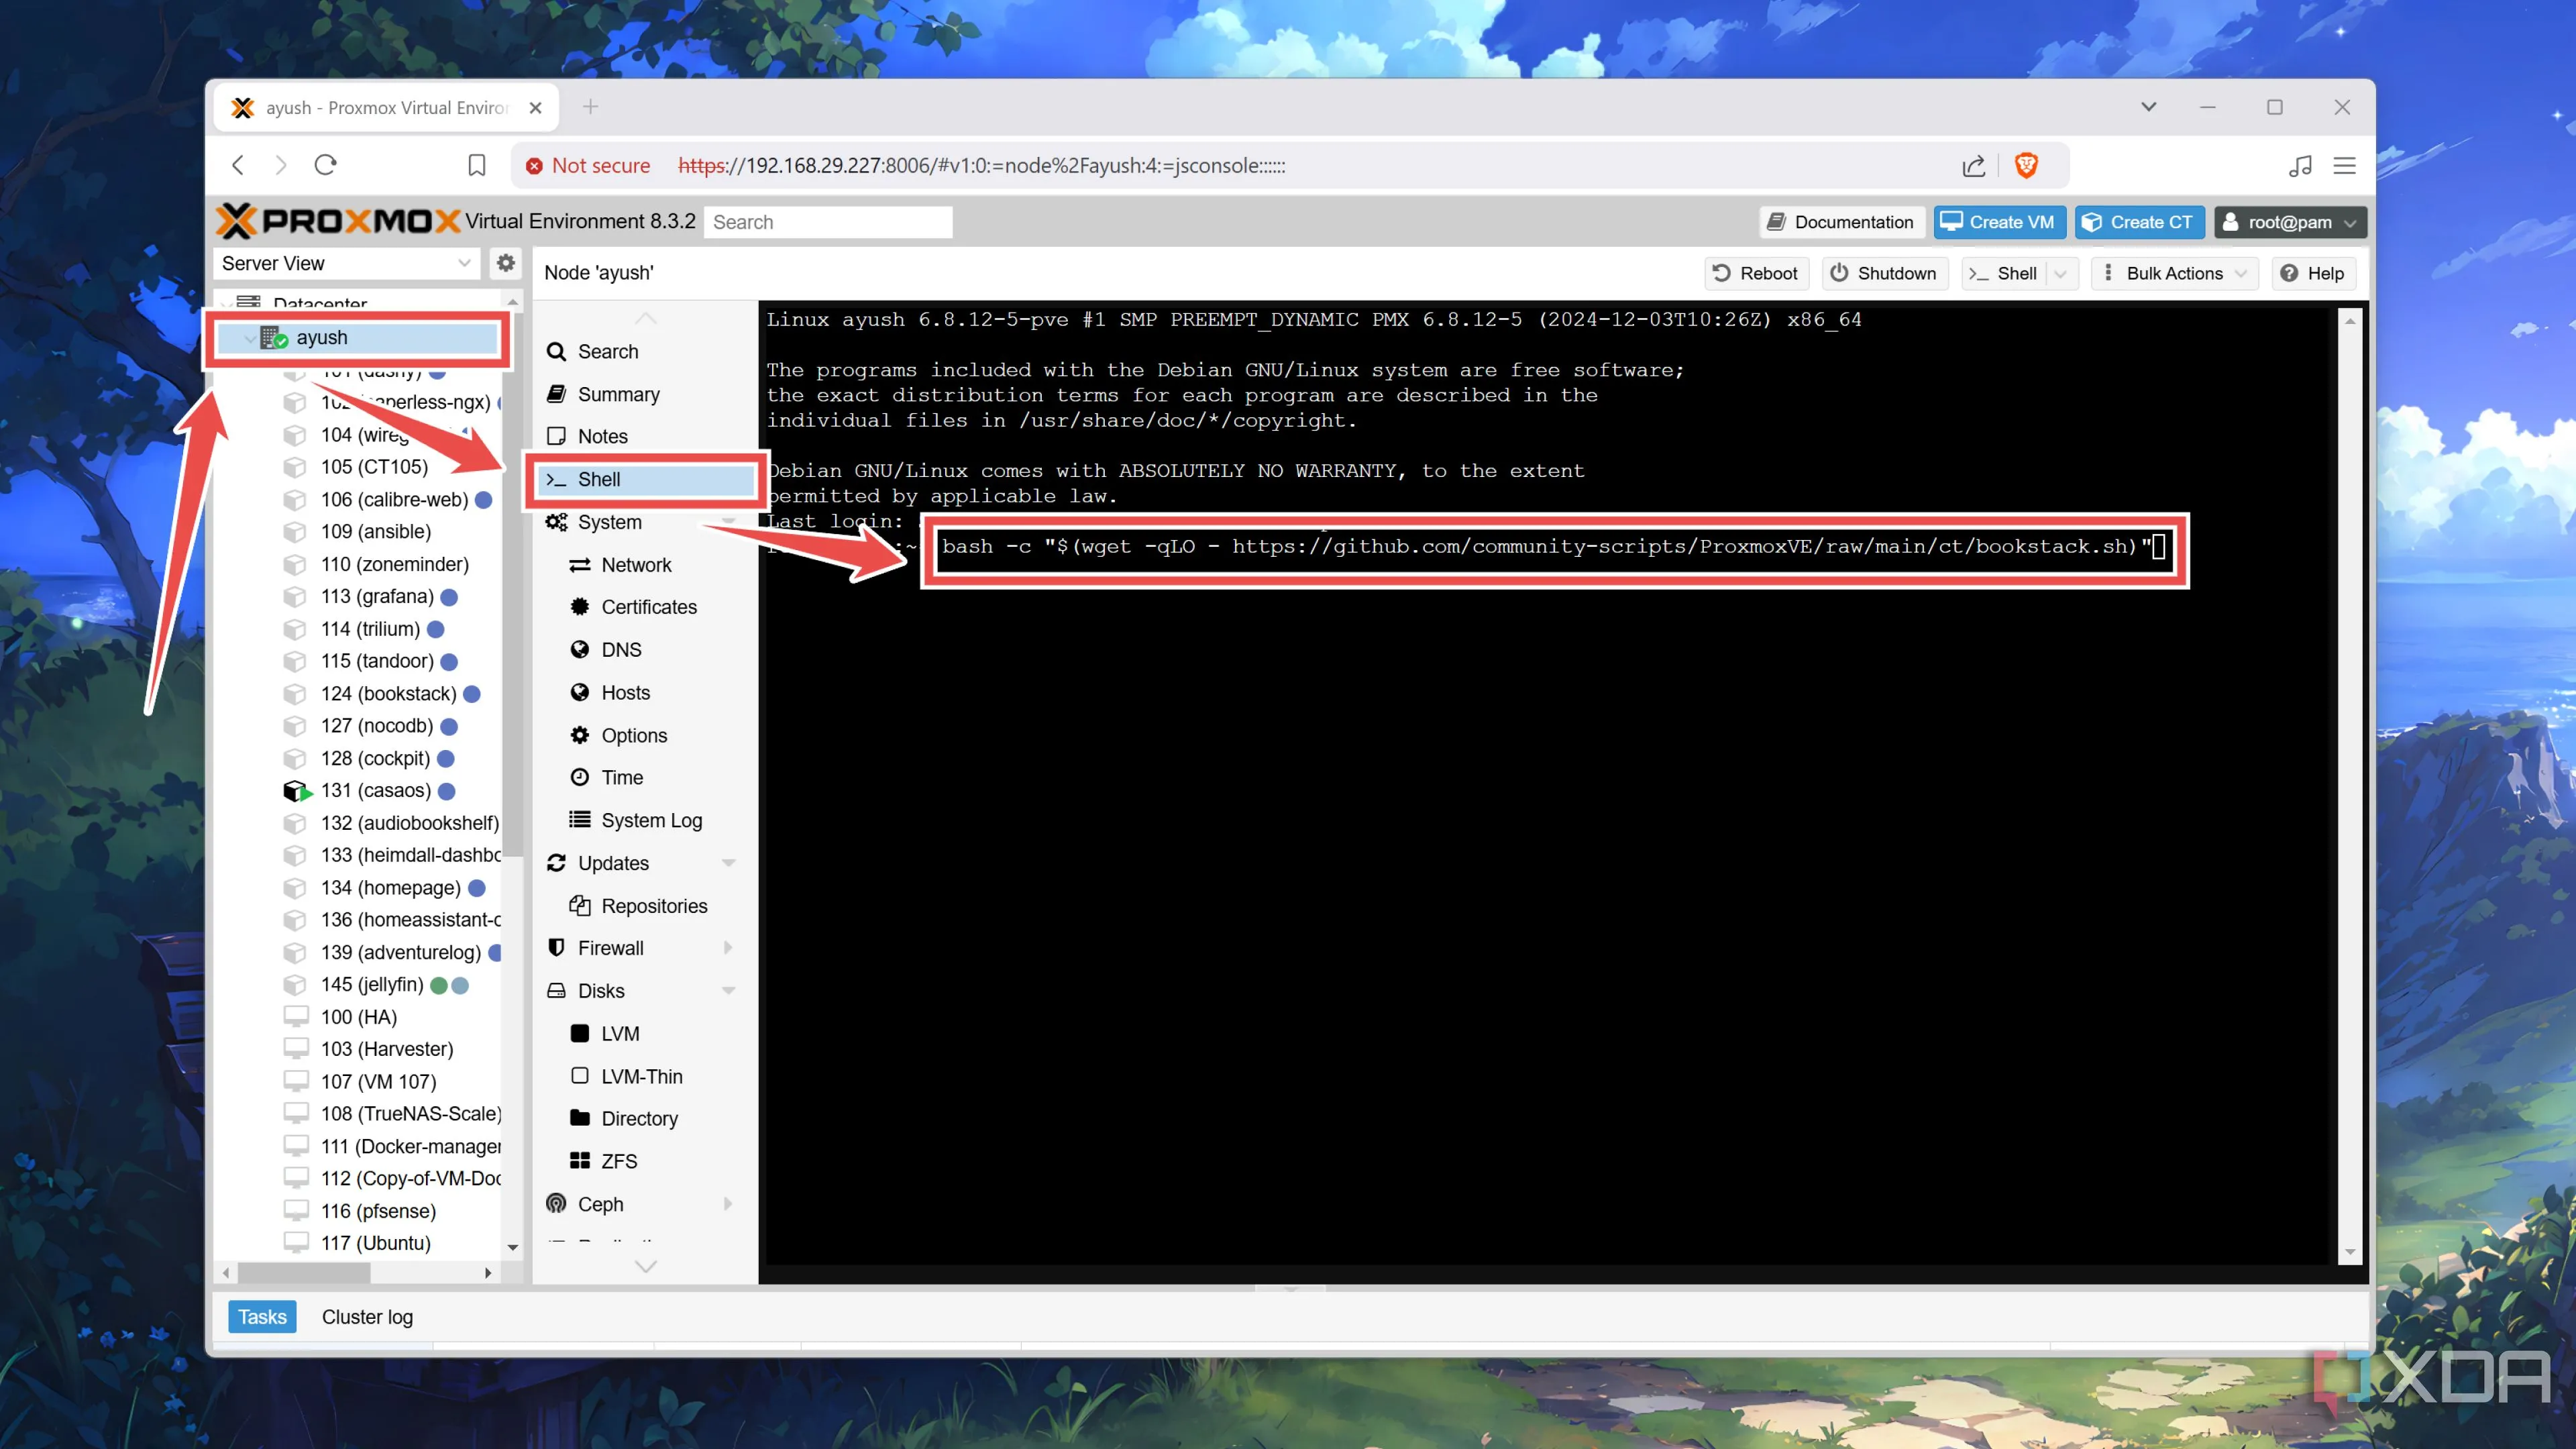Click the Help button
This screenshot has height=1449, width=2576.
(2313, 273)
